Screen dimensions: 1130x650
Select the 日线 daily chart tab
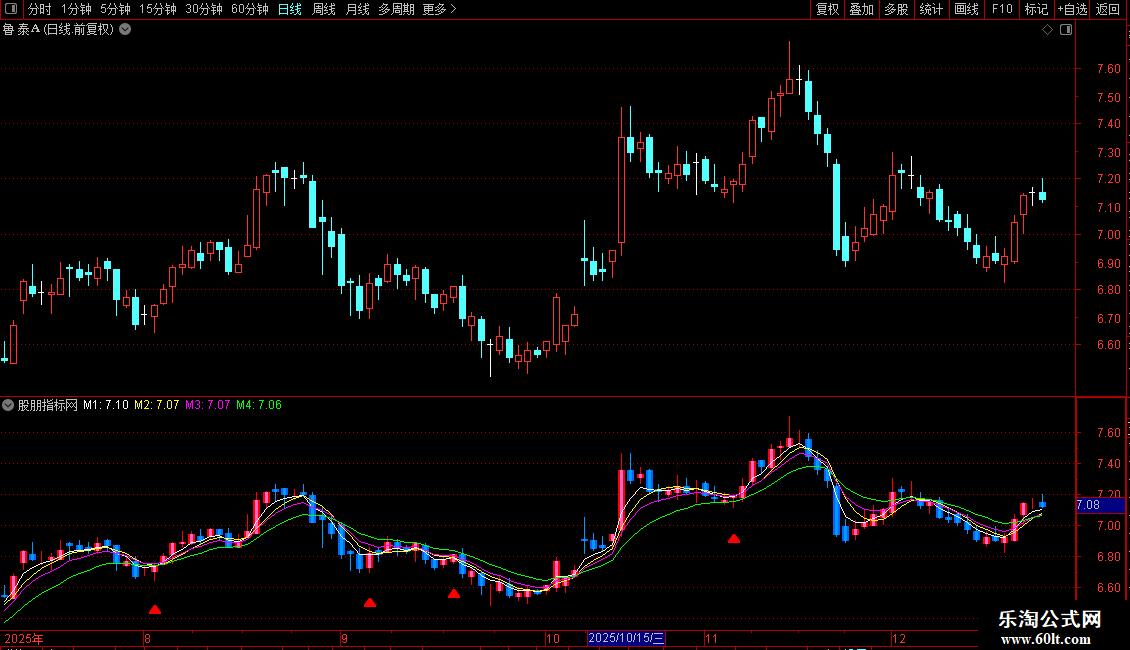(290, 9)
